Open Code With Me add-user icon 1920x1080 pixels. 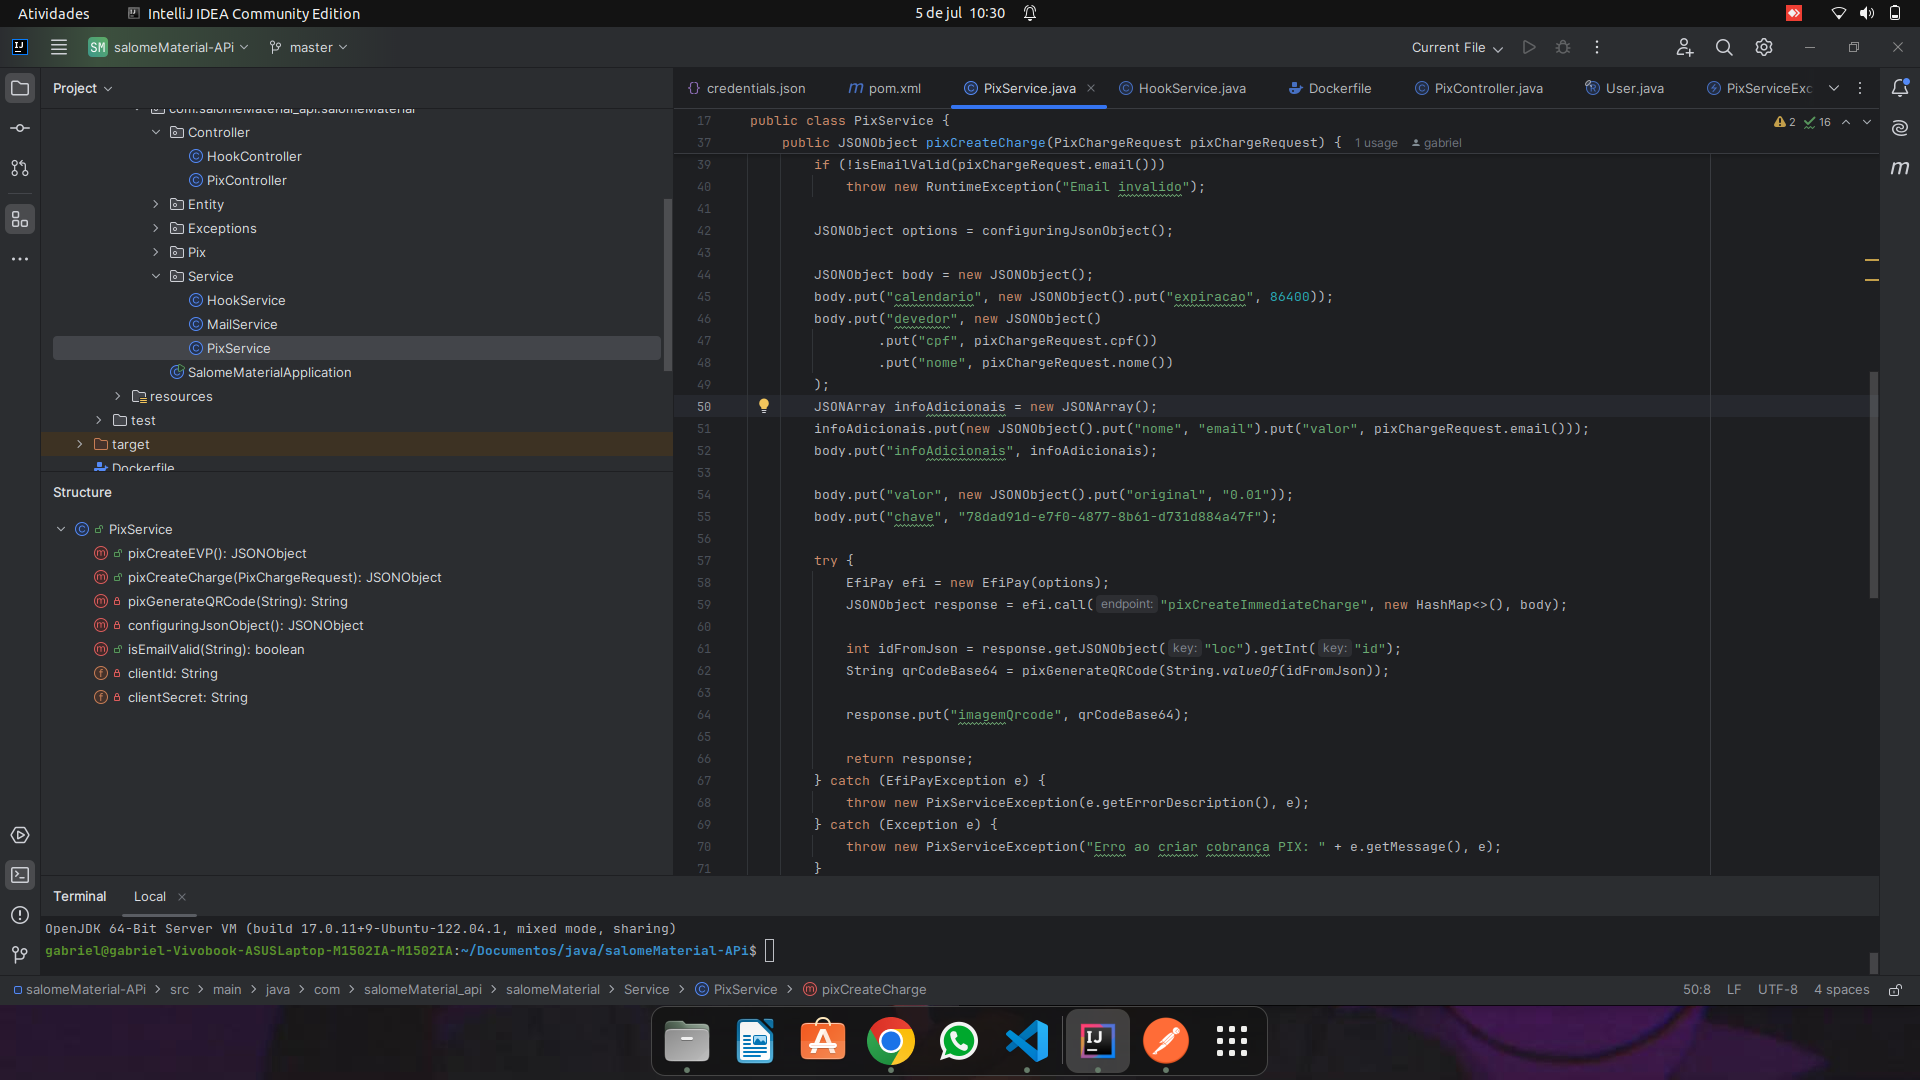tap(1685, 47)
